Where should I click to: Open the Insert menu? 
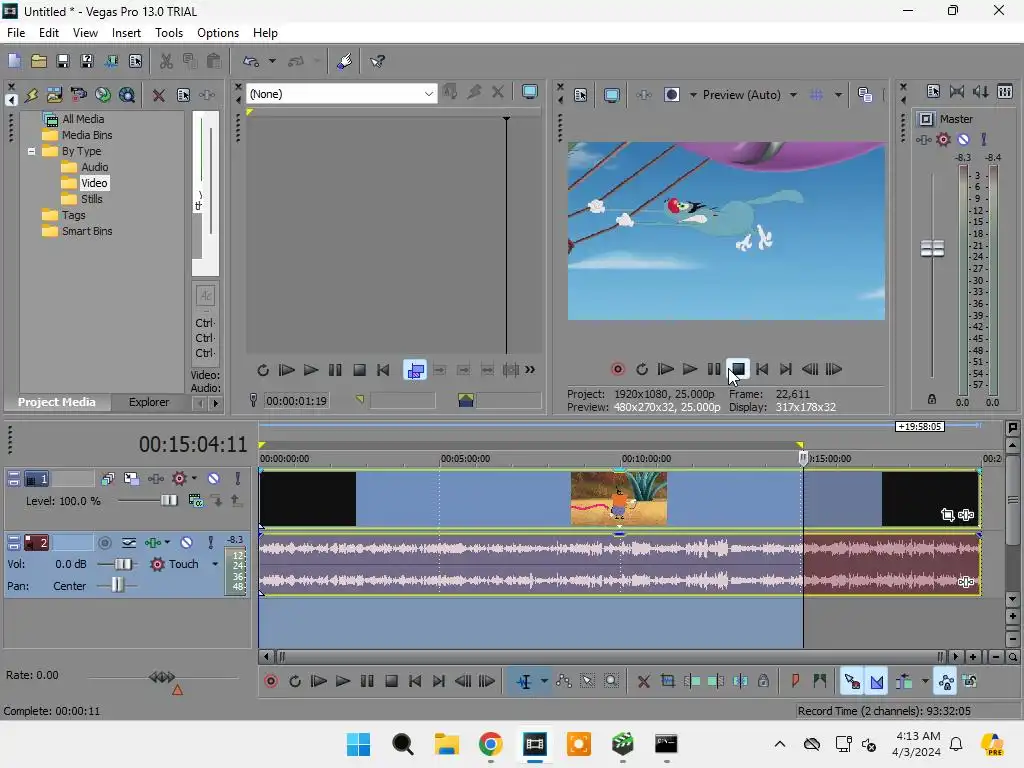[126, 33]
